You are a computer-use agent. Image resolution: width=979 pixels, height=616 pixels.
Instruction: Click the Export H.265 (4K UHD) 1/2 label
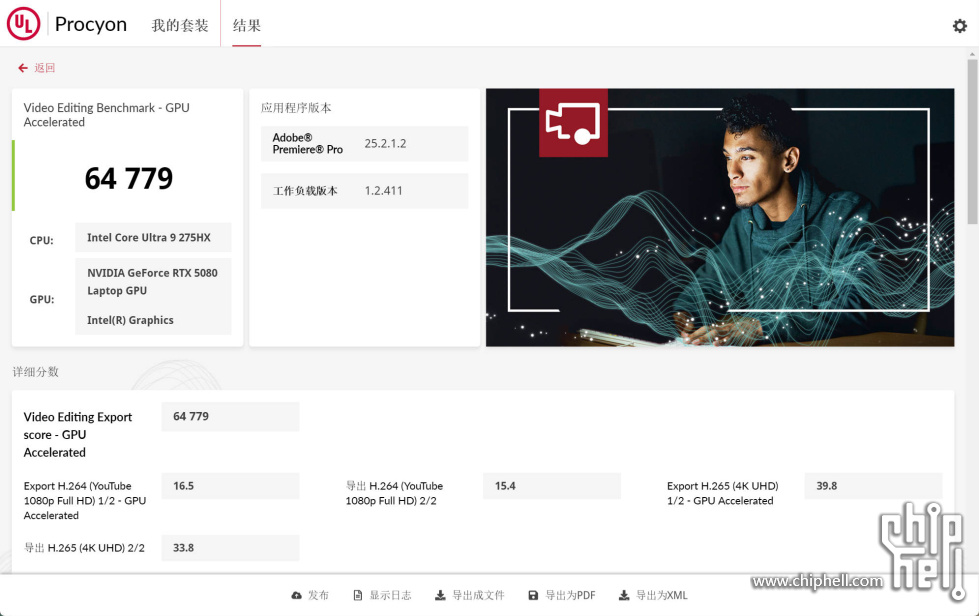722,493
